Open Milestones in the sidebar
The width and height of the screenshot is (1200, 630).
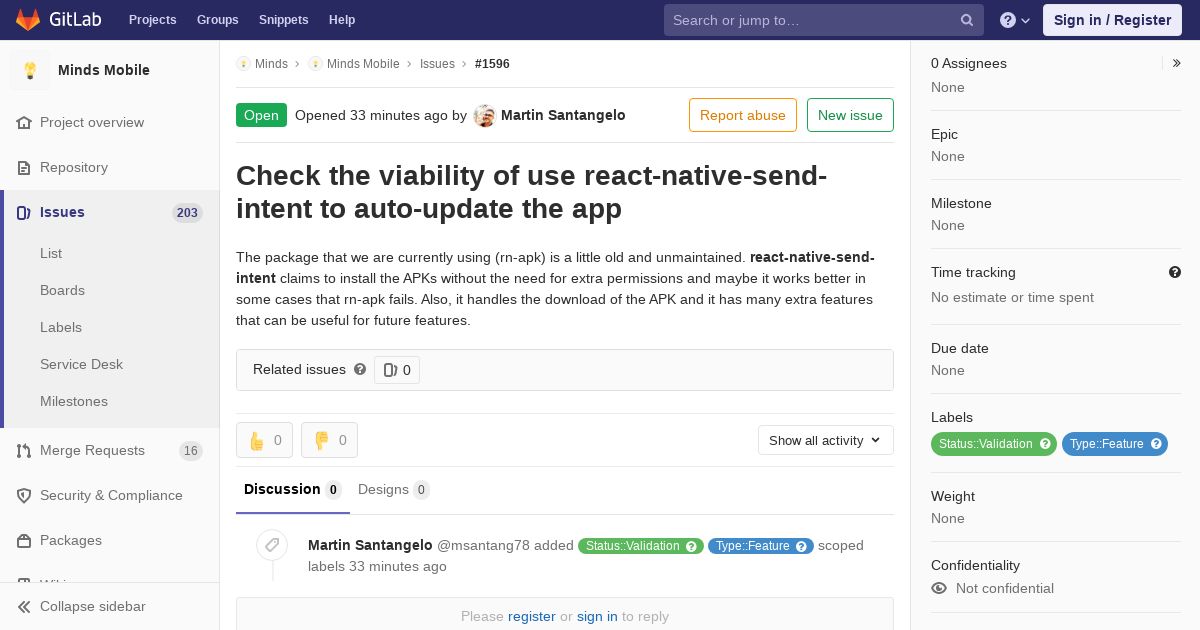(74, 401)
